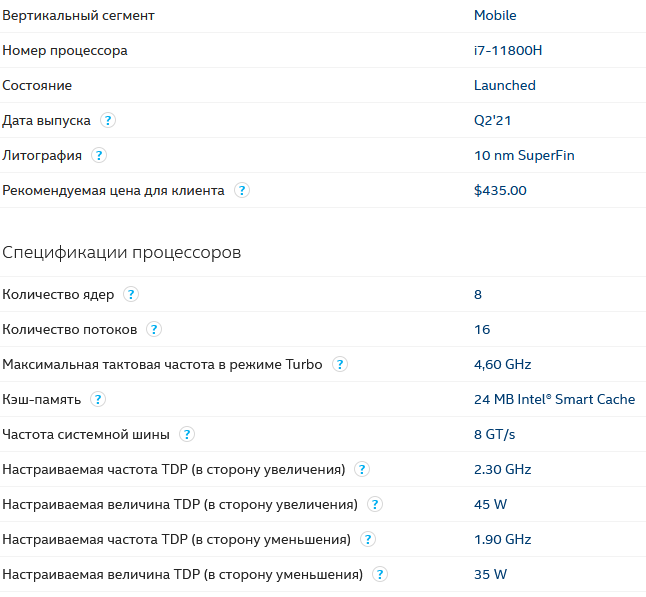Open help for Максимальная тактовая частота Turbo

pyautogui.click(x=340, y=365)
